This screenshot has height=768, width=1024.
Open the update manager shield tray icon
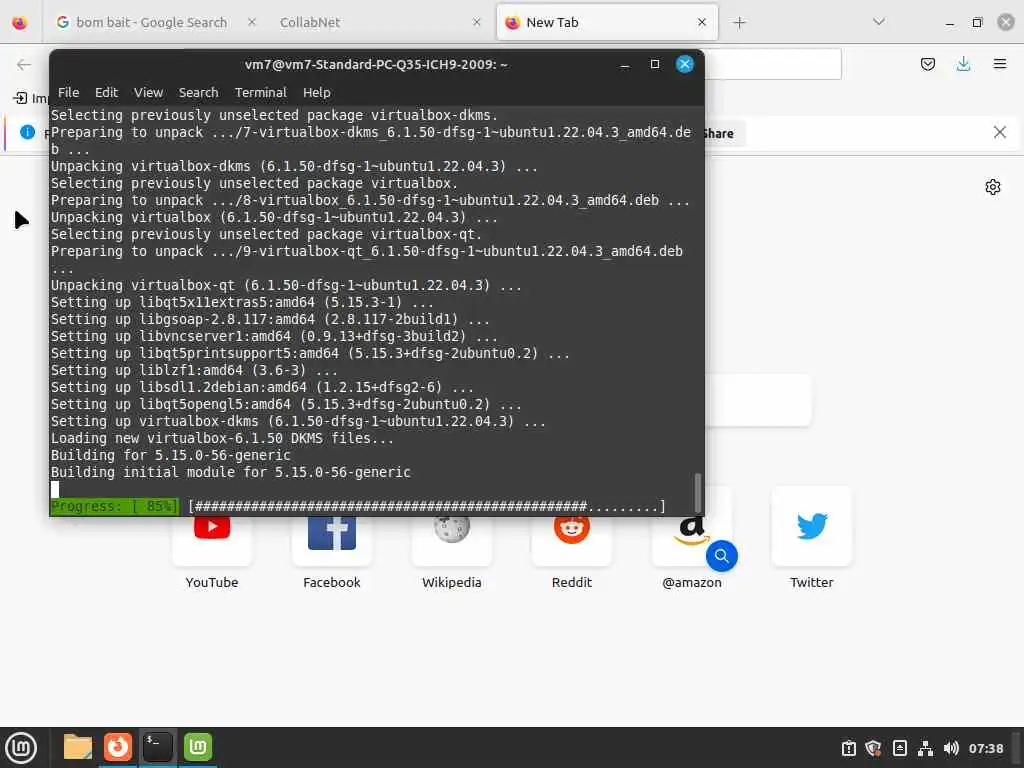point(873,748)
